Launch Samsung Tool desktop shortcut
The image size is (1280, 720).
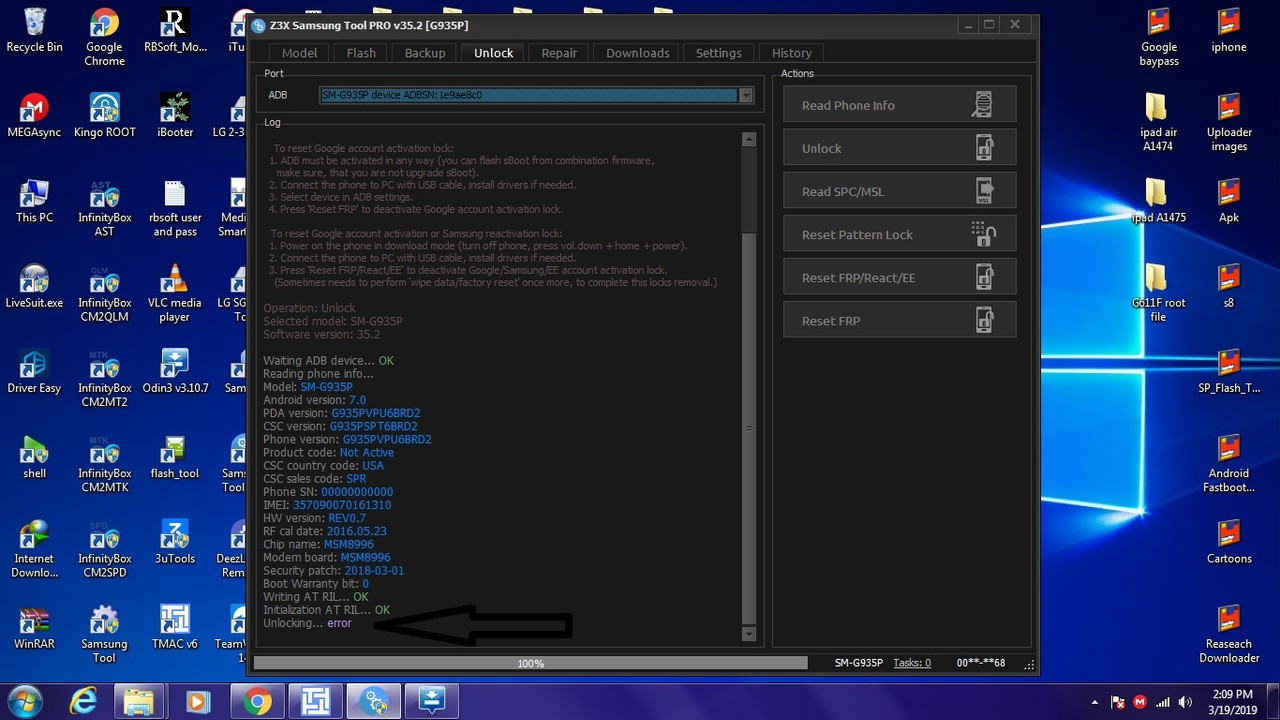pos(104,635)
